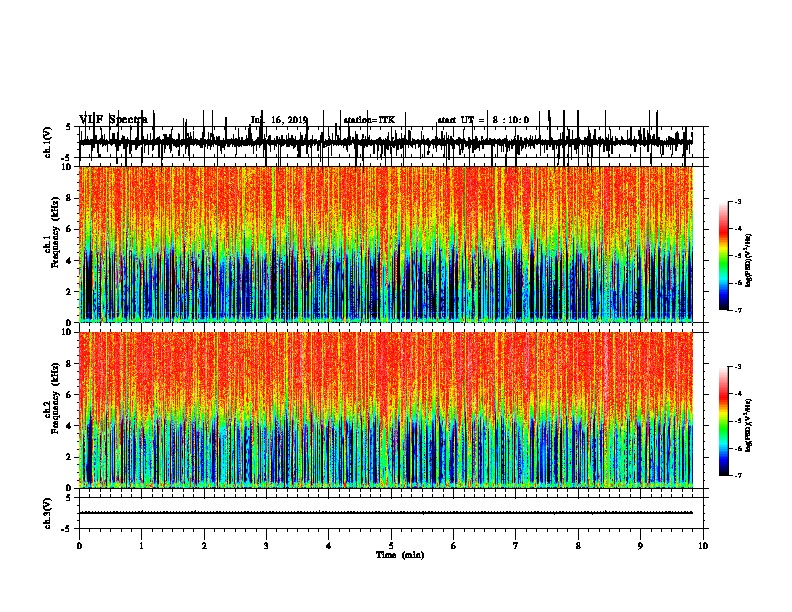Click time axis tick label 6
The width and height of the screenshot is (792, 612).
pyautogui.click(x=454, y=546)
